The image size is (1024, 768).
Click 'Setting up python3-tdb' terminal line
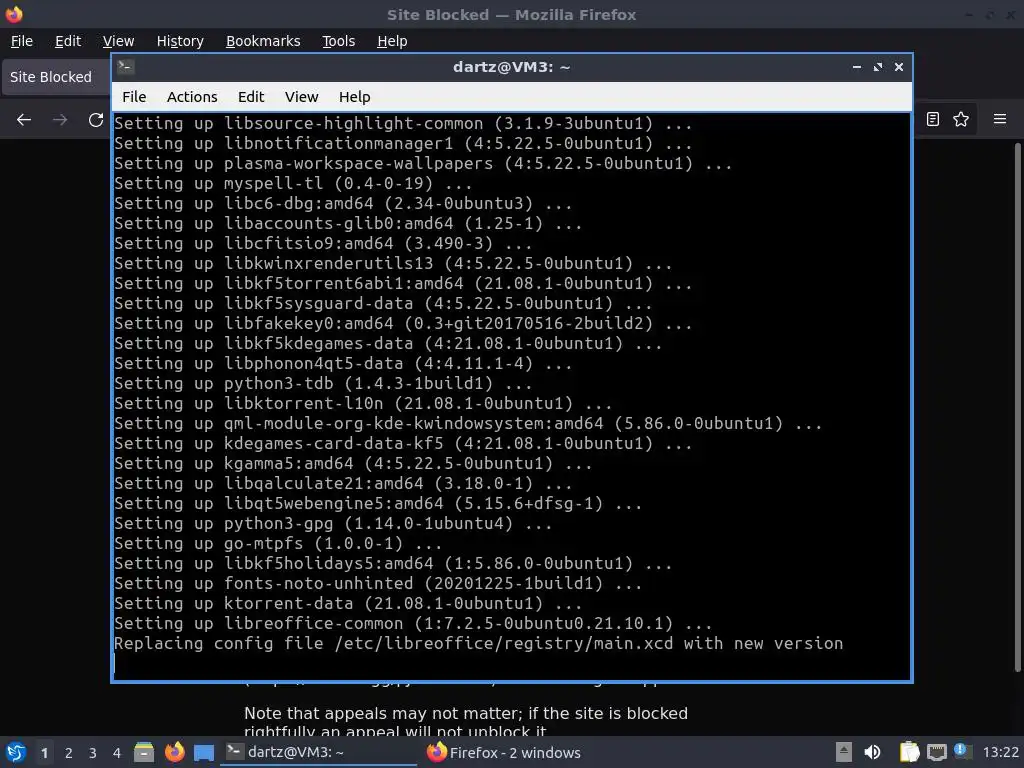(323, 383)
